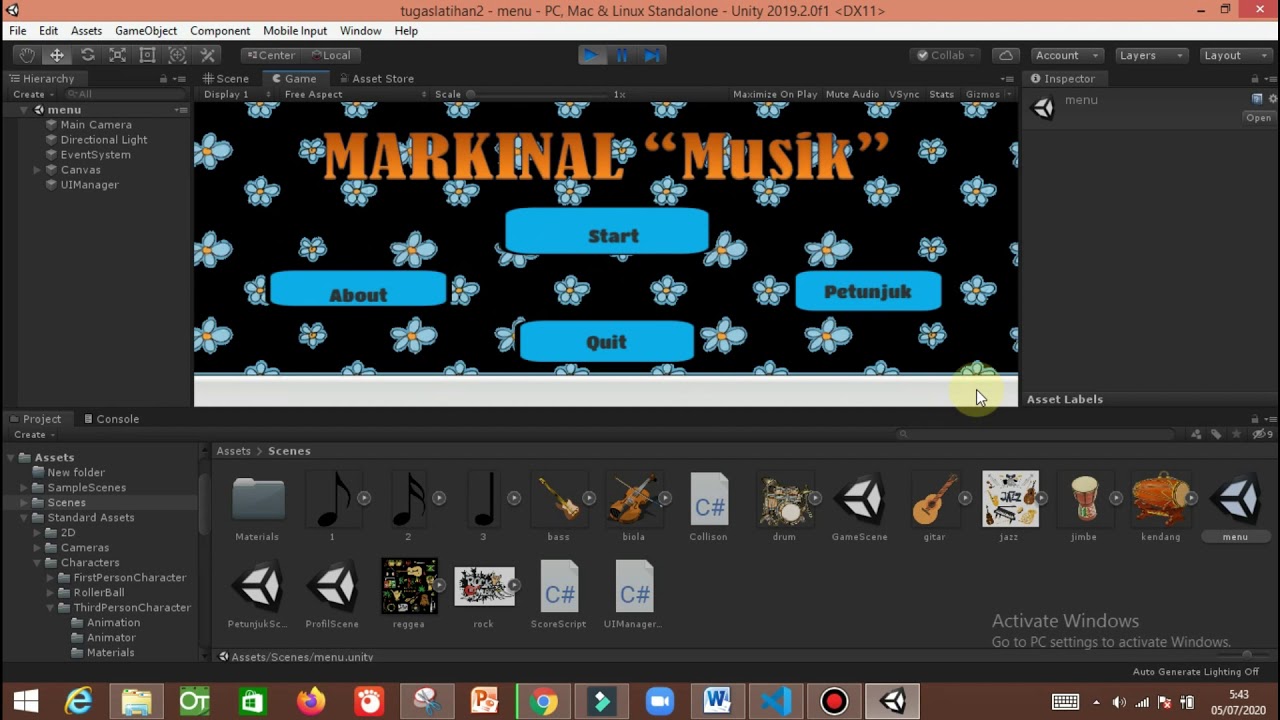Expand the Canvas object in Hierarchy
This screenshot has height=720, width=1280.
(x=37, y=170)
